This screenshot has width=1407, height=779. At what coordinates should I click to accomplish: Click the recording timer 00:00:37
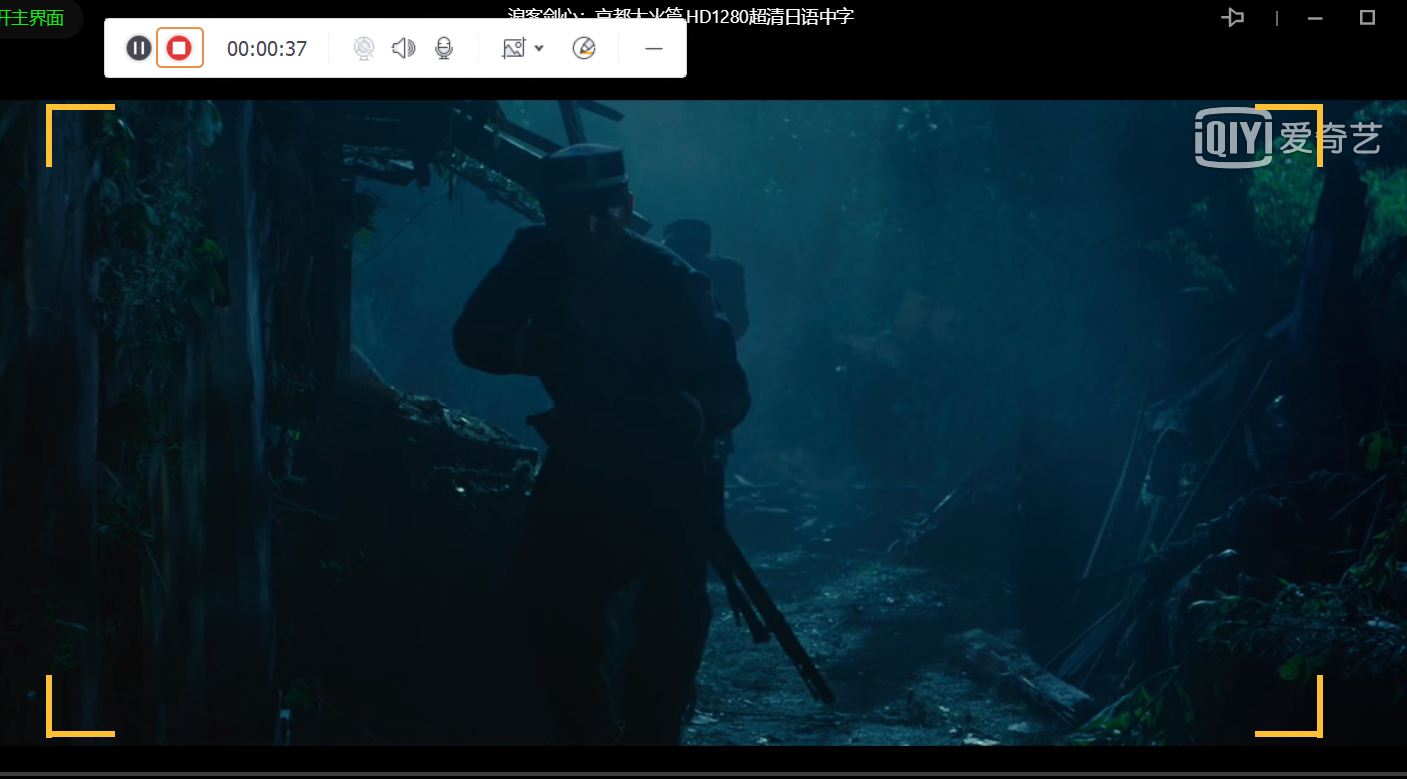[267, 48]
